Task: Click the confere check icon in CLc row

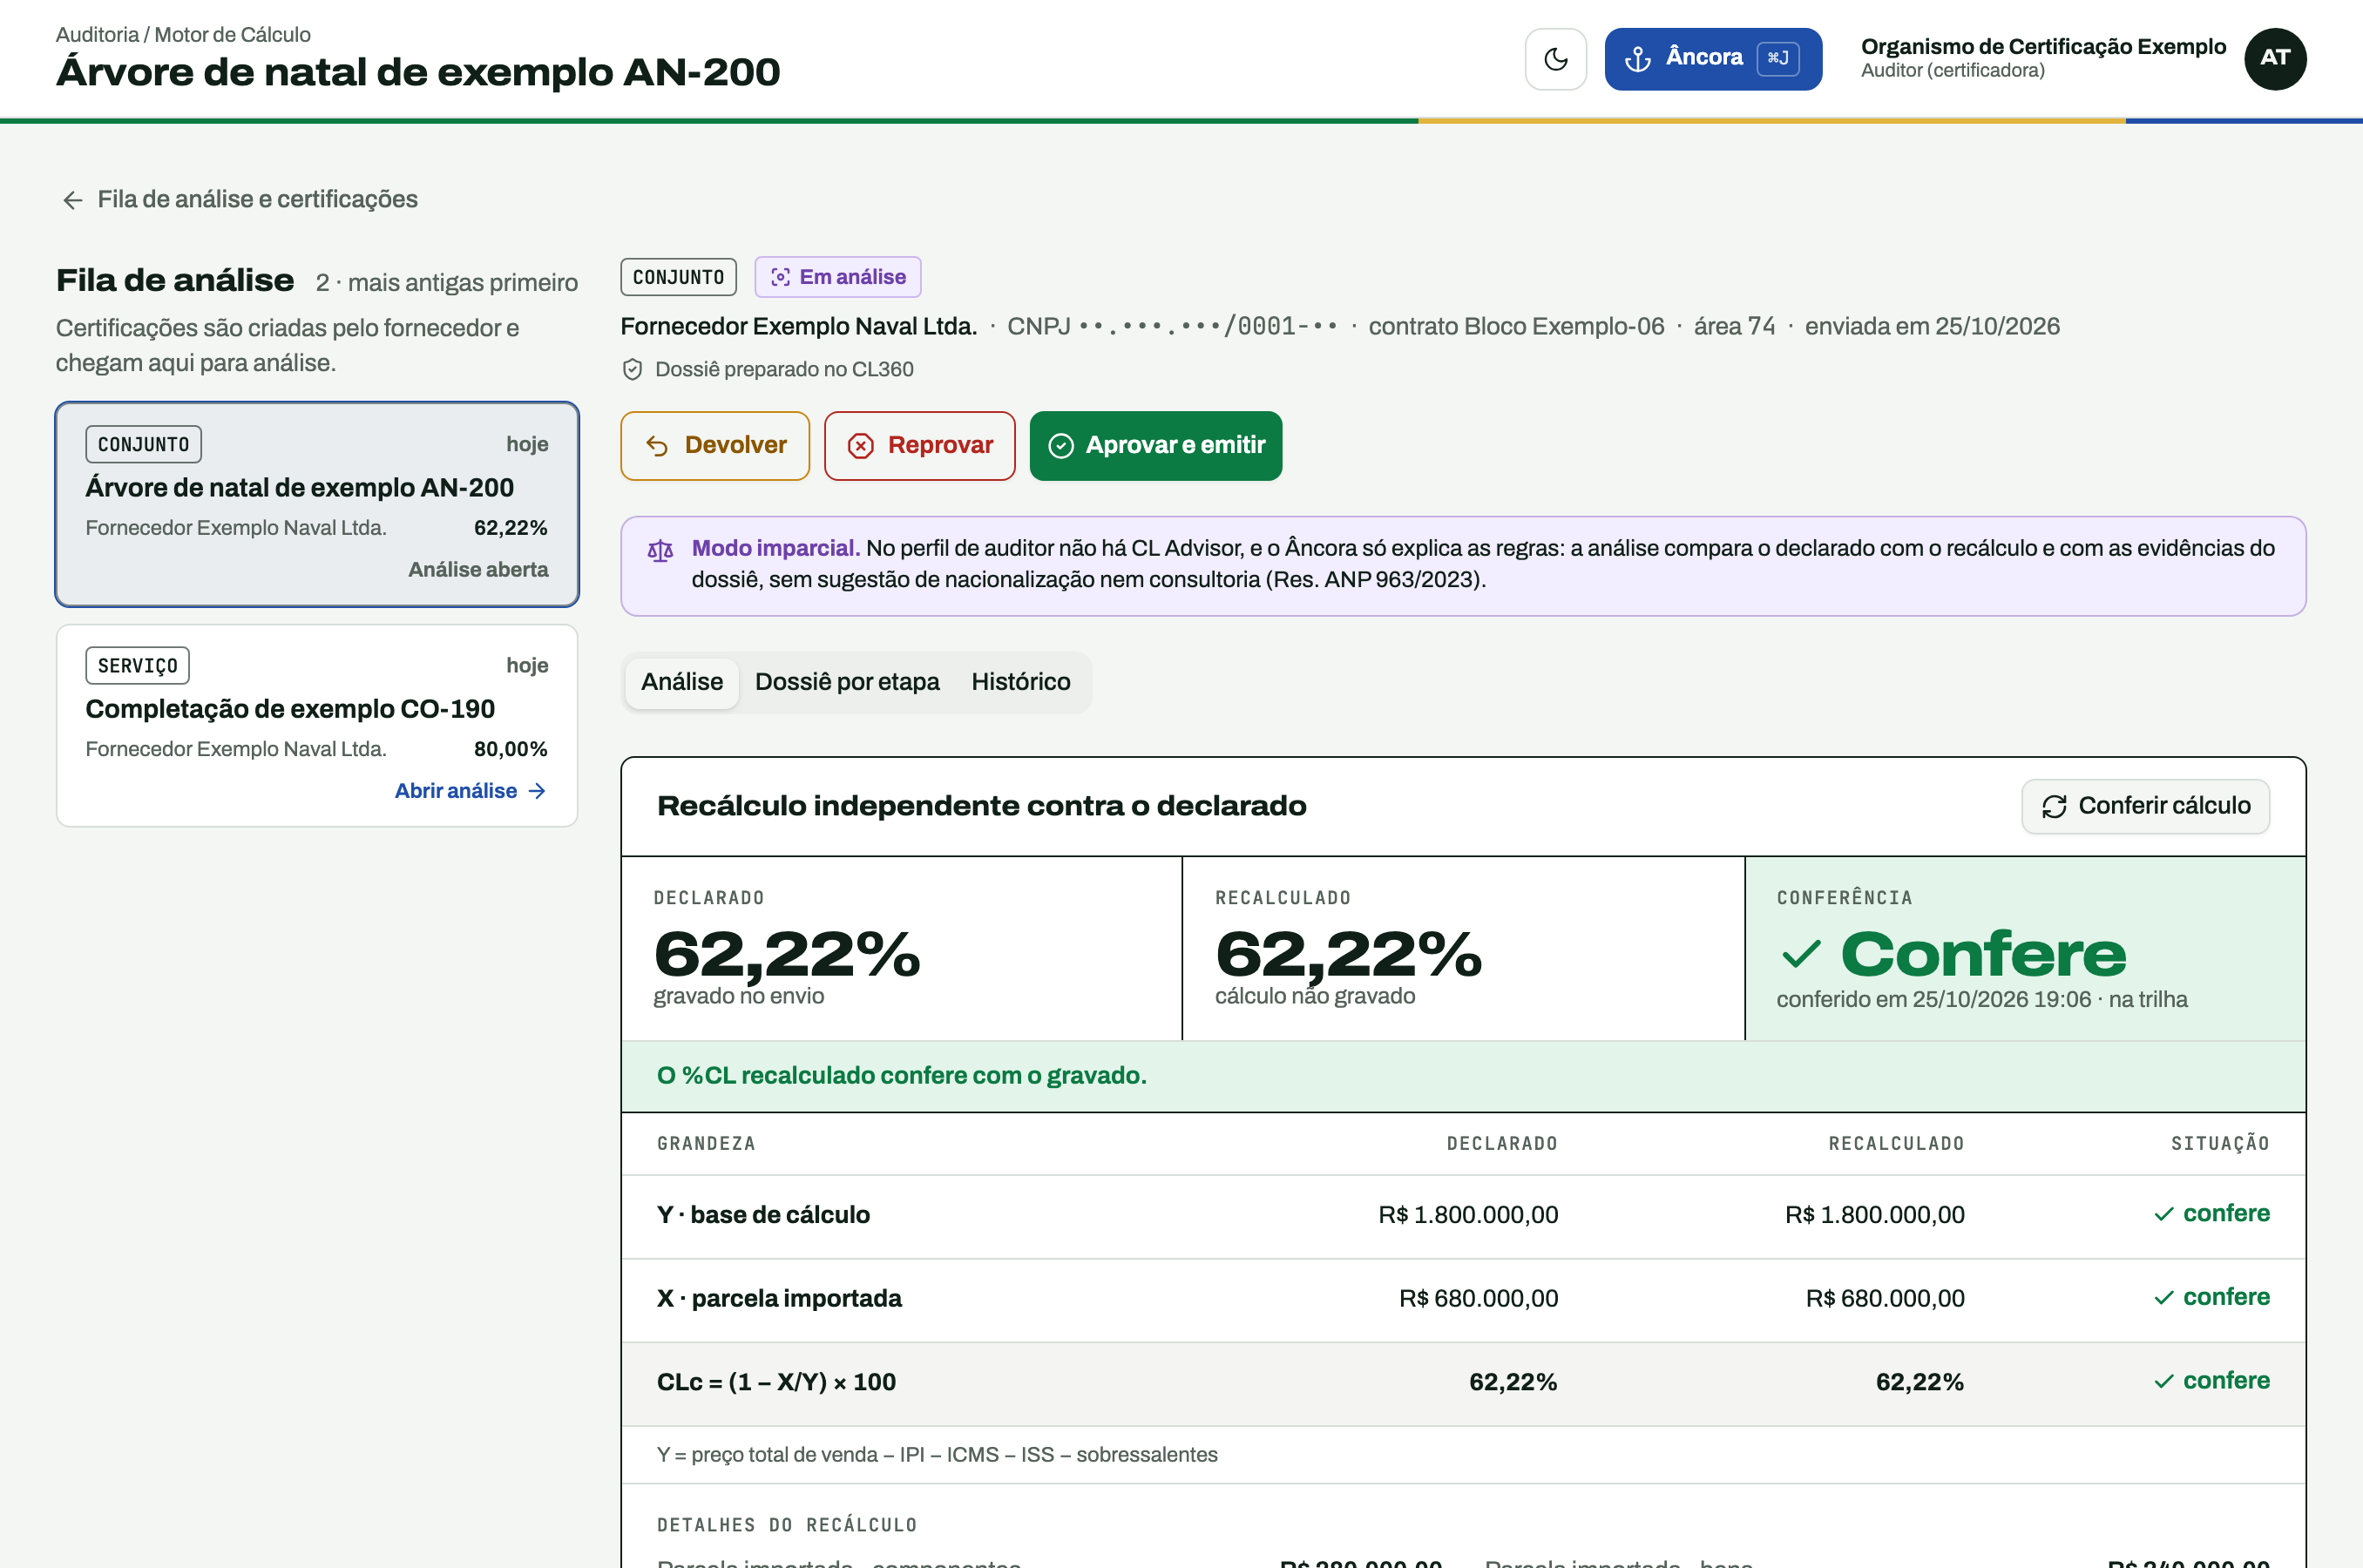Action: [x=2164, y=1381]
